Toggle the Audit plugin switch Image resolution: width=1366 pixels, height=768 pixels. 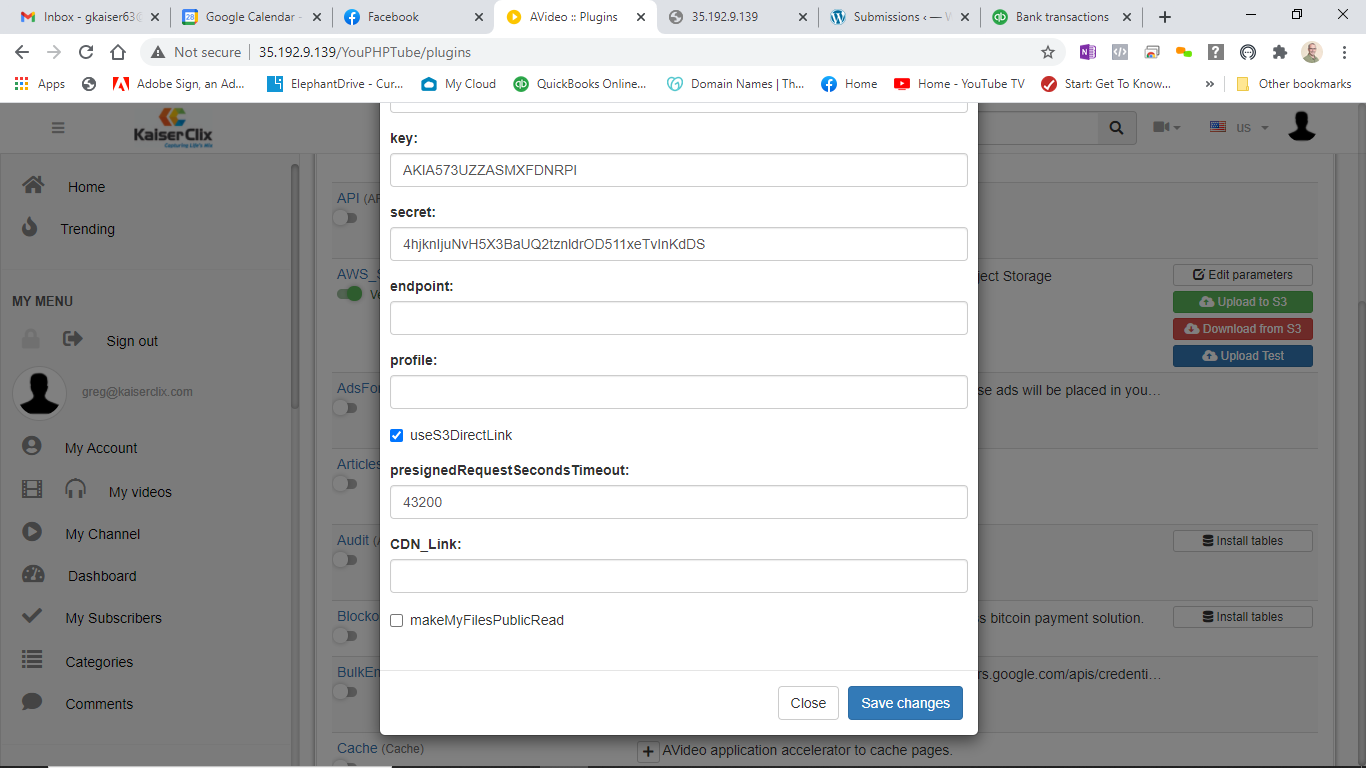345,560
